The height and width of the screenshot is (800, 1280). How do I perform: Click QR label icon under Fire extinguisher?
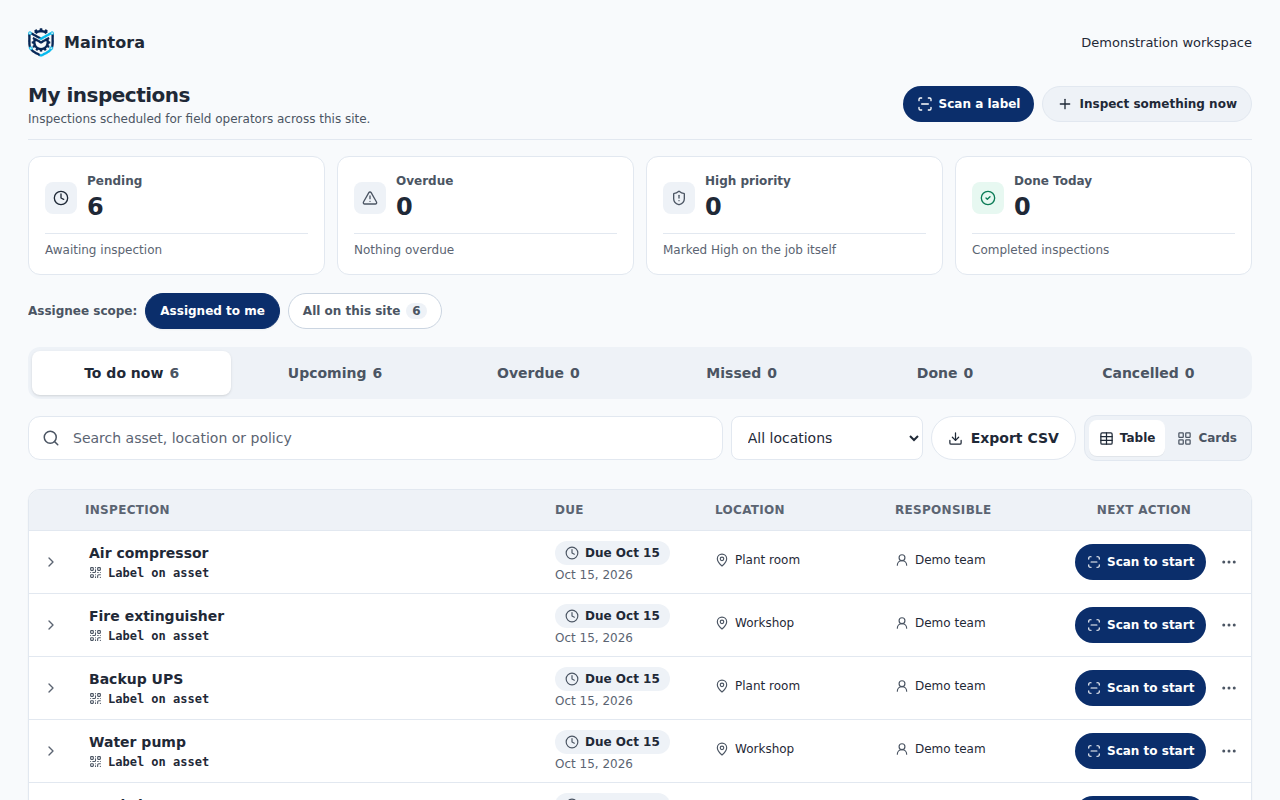click(95, 636)
